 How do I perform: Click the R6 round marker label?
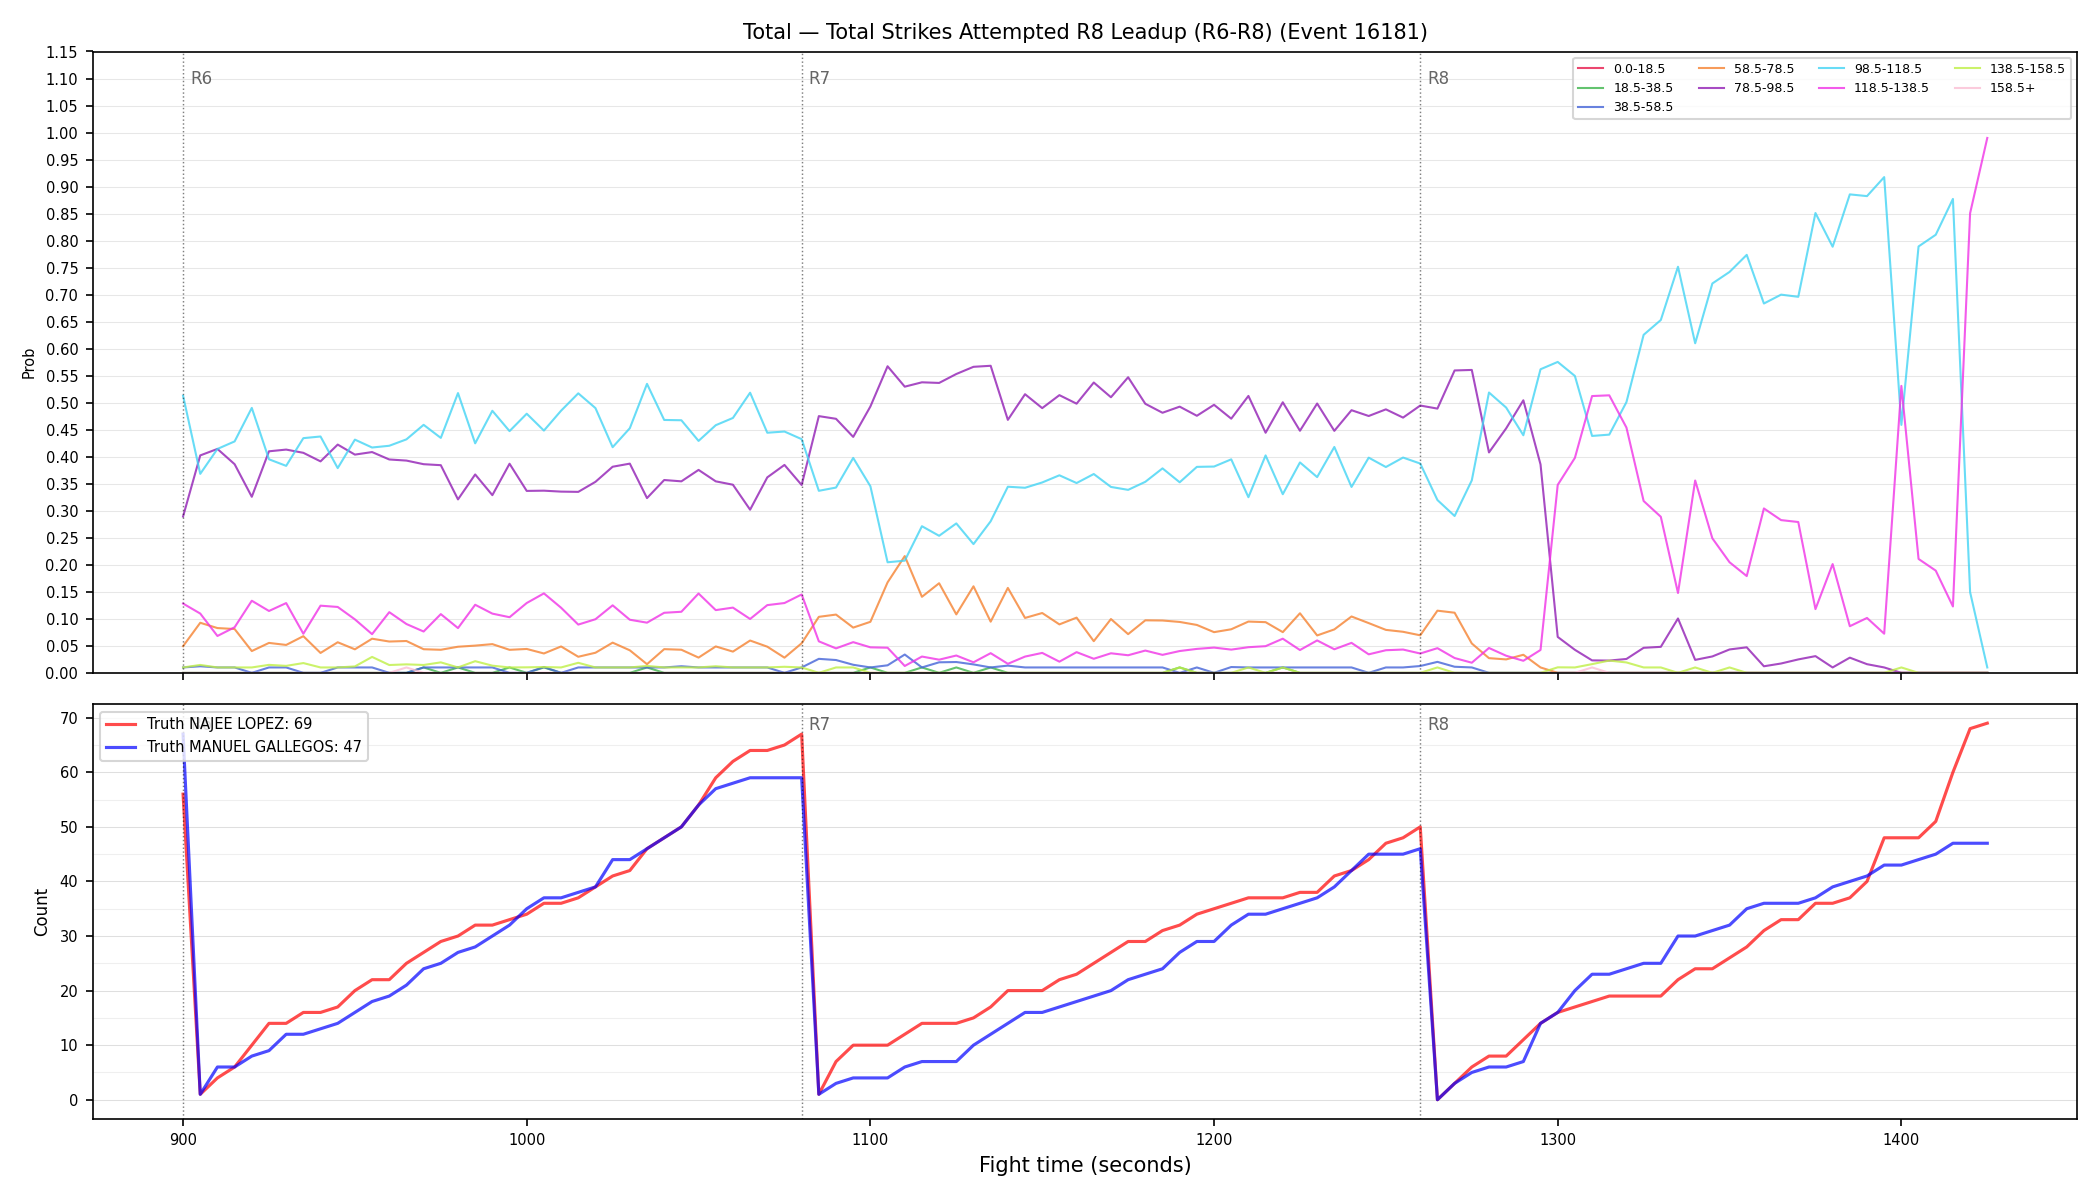point(201,79)
